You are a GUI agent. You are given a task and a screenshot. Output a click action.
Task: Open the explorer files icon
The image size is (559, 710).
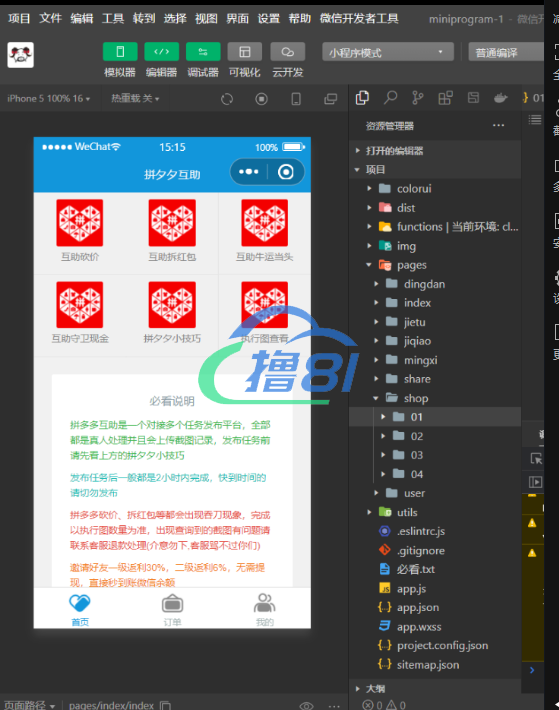point(362,97)
